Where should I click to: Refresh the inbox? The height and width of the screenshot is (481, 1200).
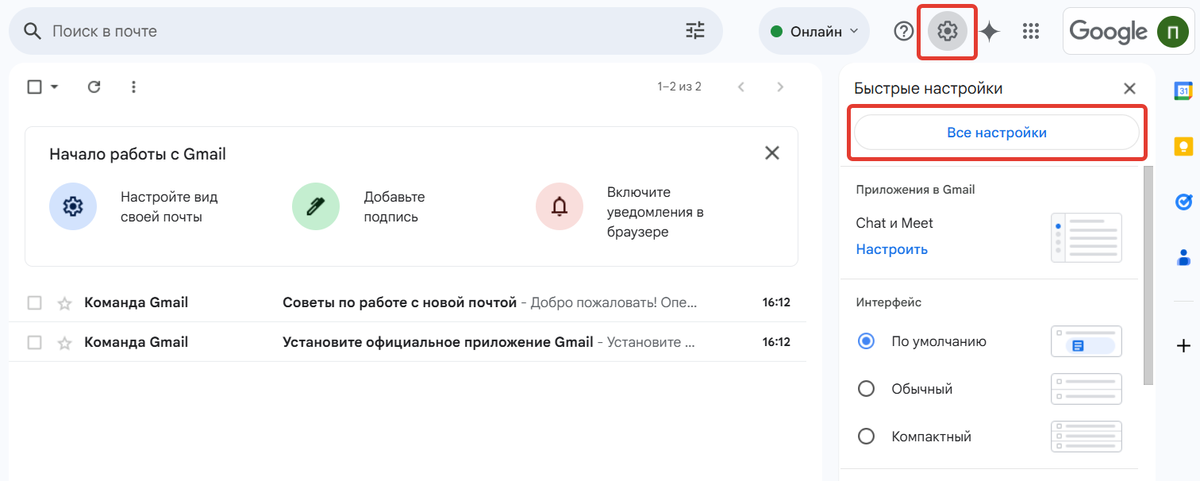pyautogui.click(x=94, y=87)
